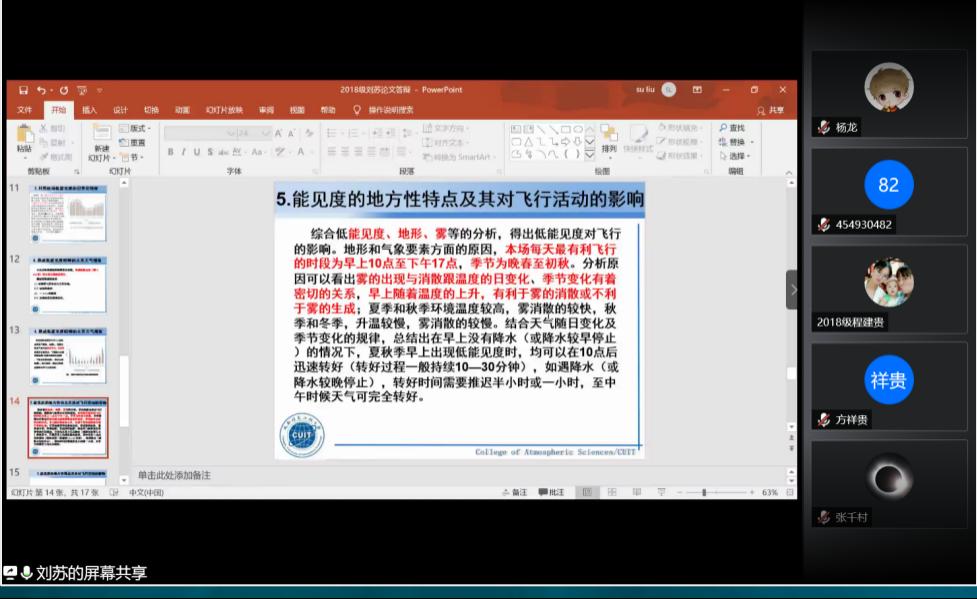Expand the shapes gallery more arrow
Screen dimensions: 977x599
point(590,154)
